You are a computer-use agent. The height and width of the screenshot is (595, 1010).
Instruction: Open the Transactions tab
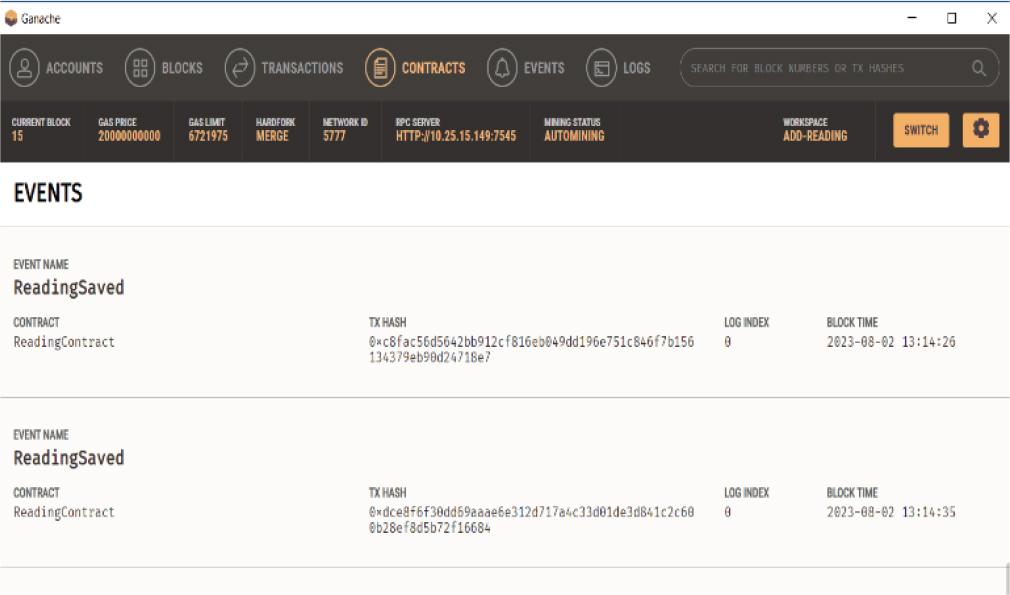[302, 68]
